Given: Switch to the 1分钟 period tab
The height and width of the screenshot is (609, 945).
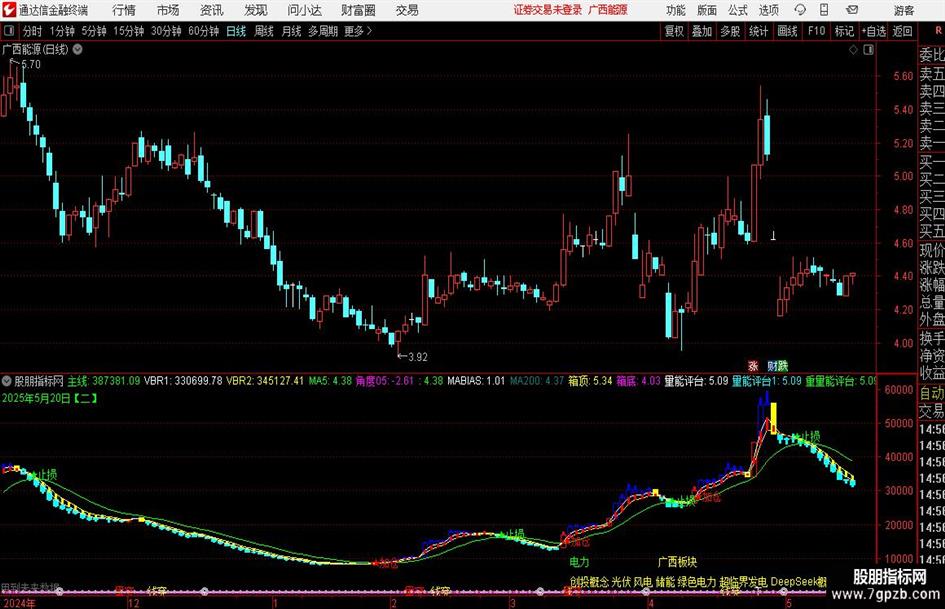Looking at the screenshot, I should [62, 31].
